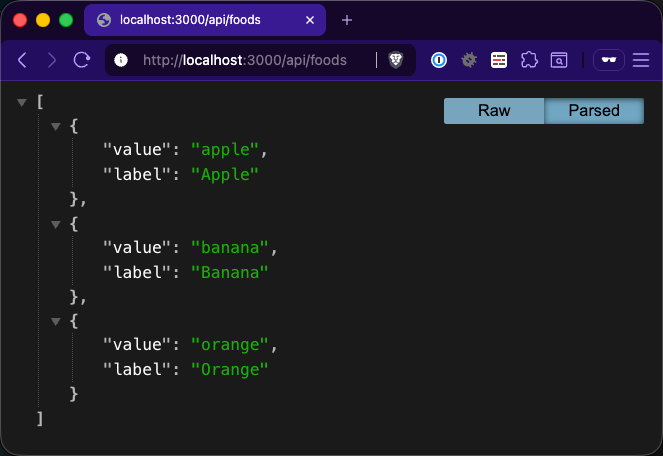Collapse the root JSON array

coord(22,102)
